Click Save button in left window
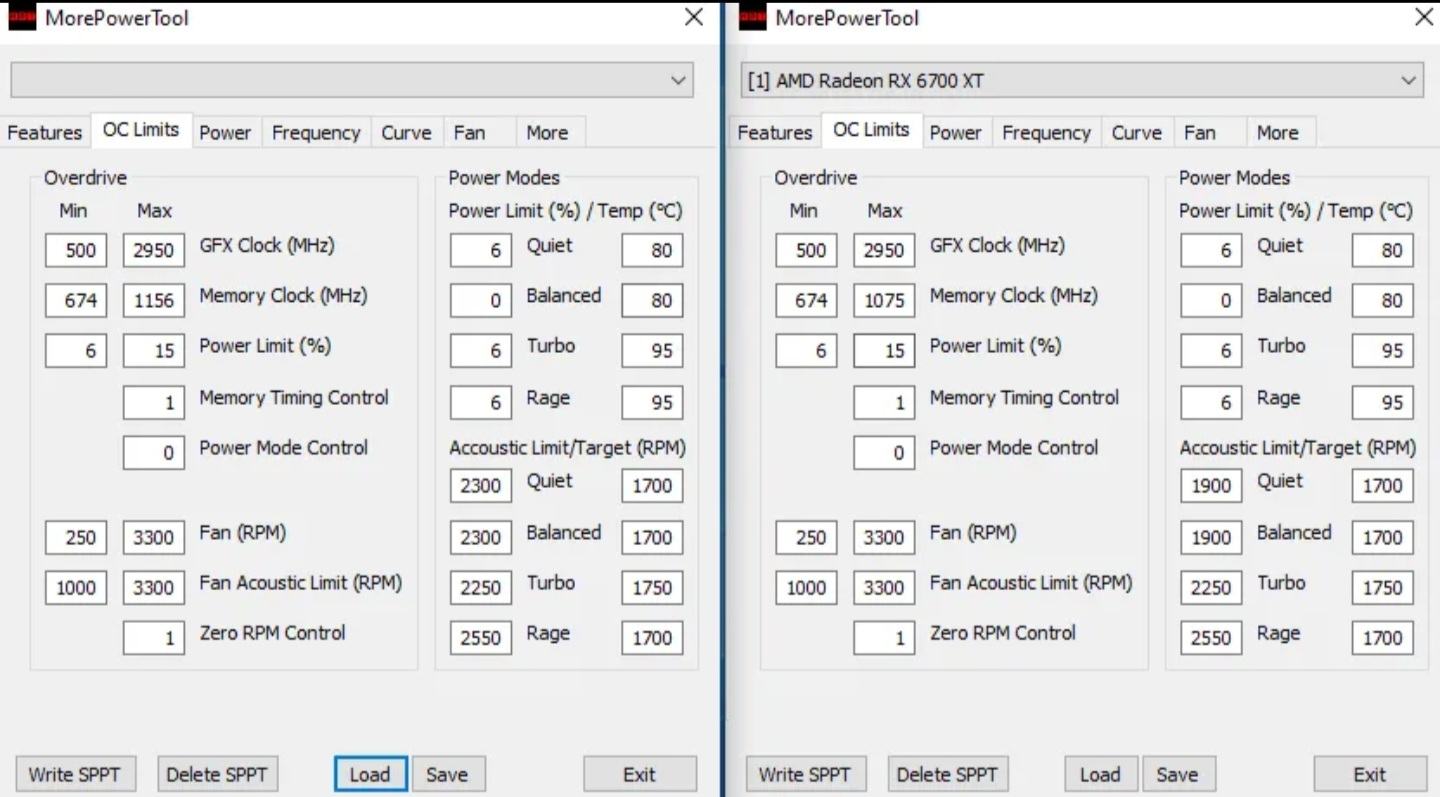This screenshot has height=797, width=1440. coord(447,774)
